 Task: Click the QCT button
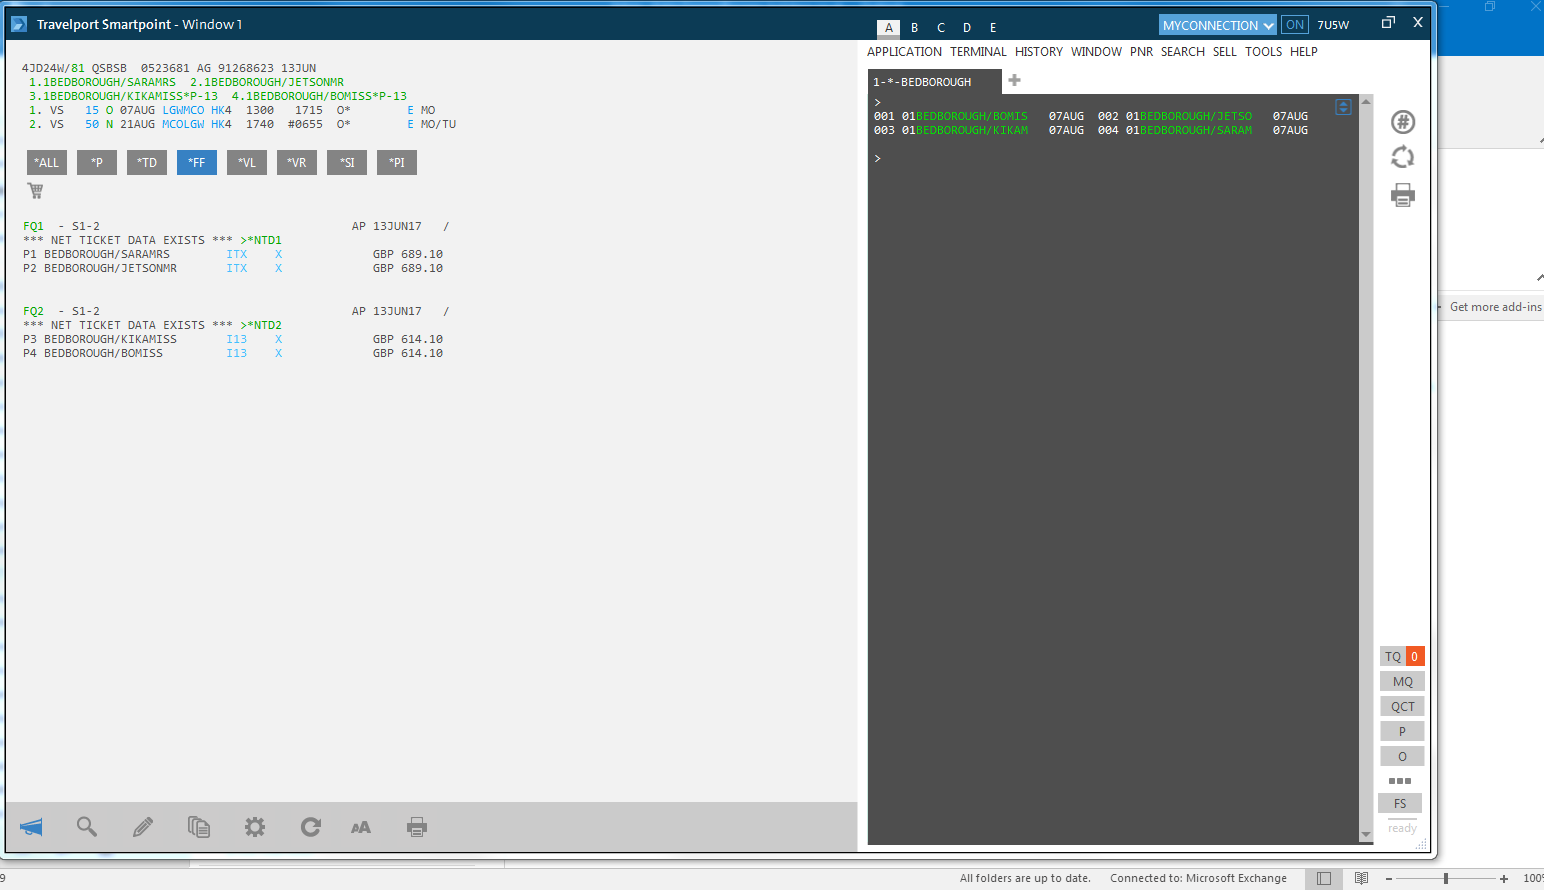pyautogui.click(x=1402, y=706)
